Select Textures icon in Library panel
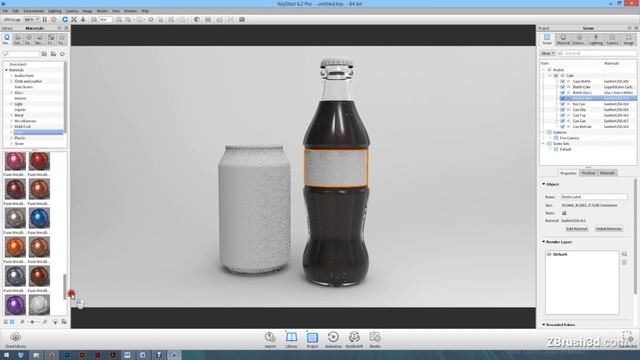Screen dimensions: 640x360 [x=50, y=39]
